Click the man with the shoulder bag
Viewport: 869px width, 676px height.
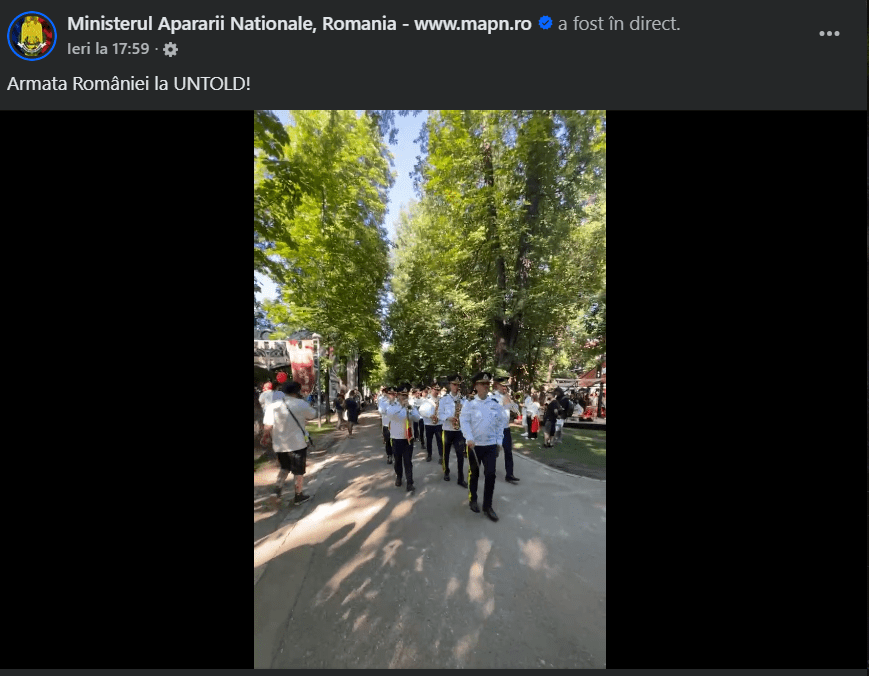(x=288, y=442)
